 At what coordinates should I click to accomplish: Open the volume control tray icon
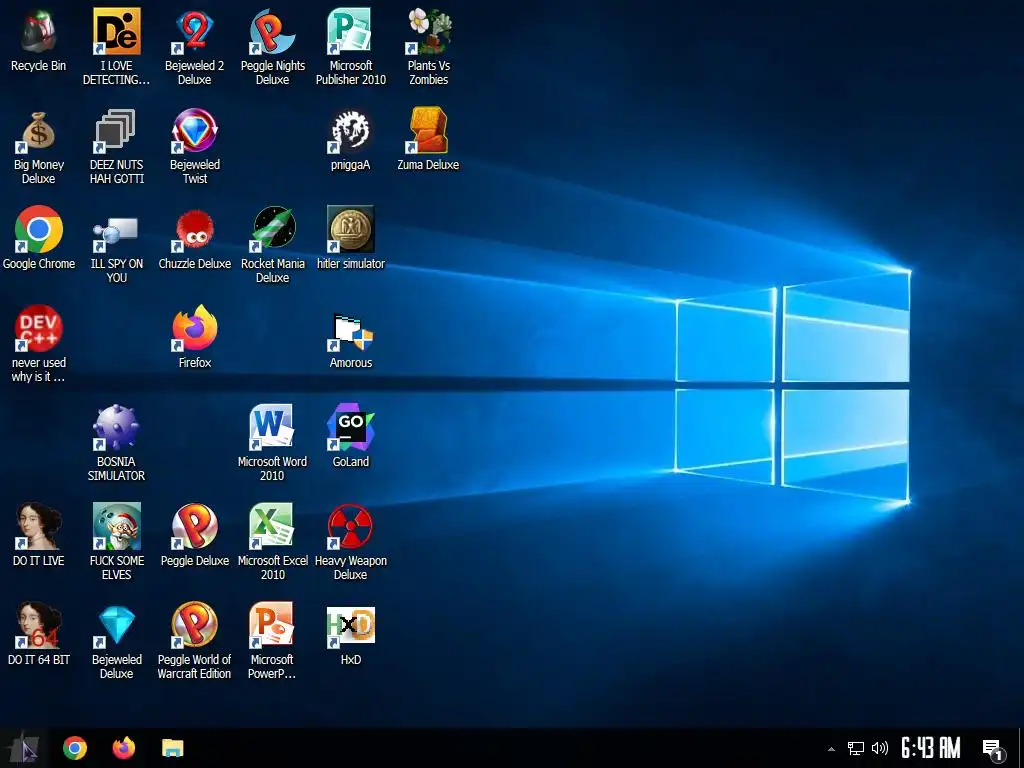pos(880,748)
